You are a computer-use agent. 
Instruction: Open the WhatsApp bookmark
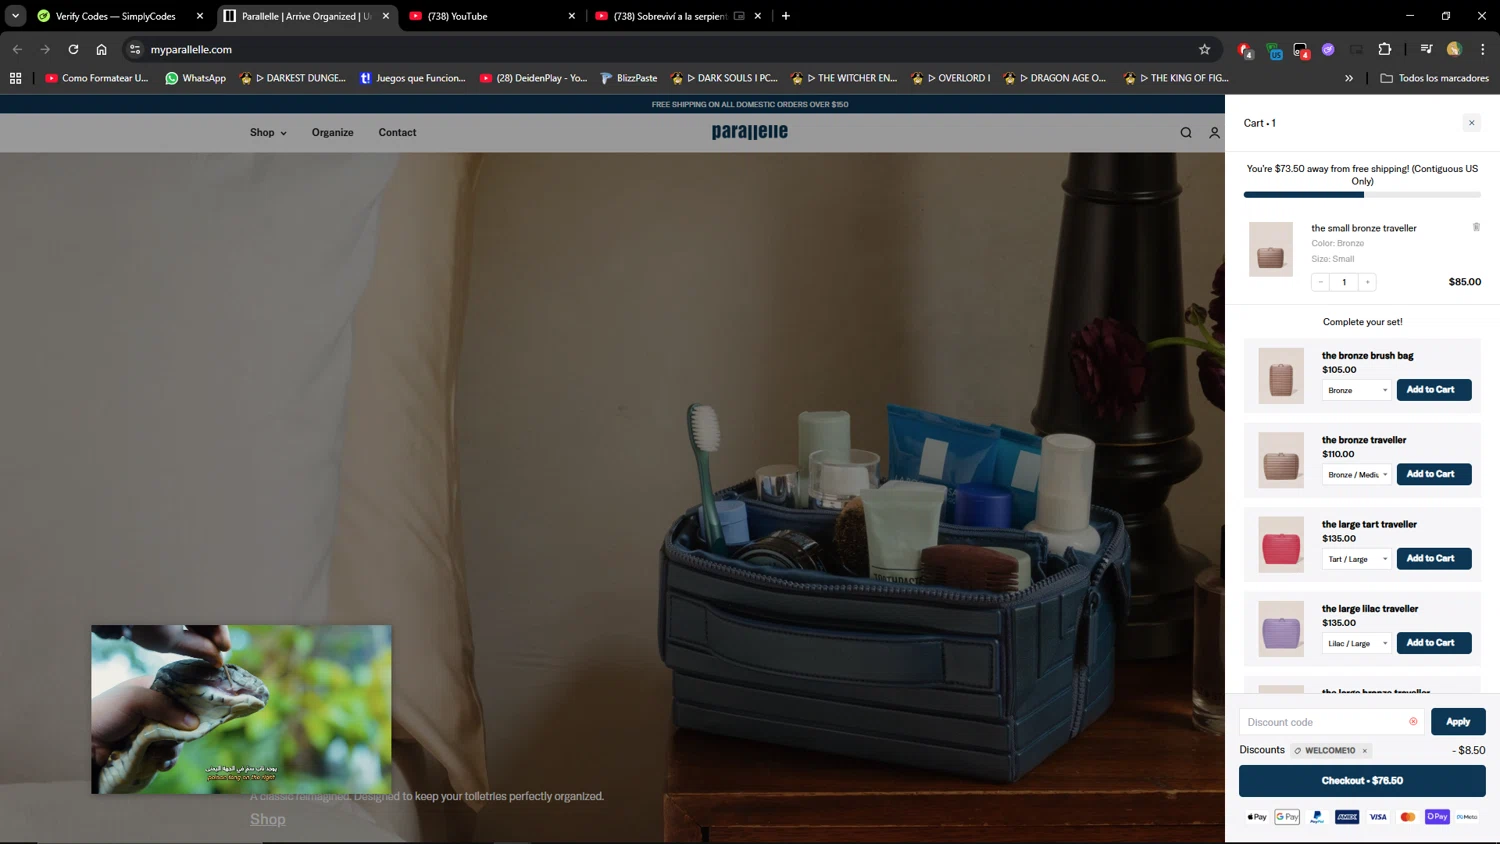(x=195, y=78)
